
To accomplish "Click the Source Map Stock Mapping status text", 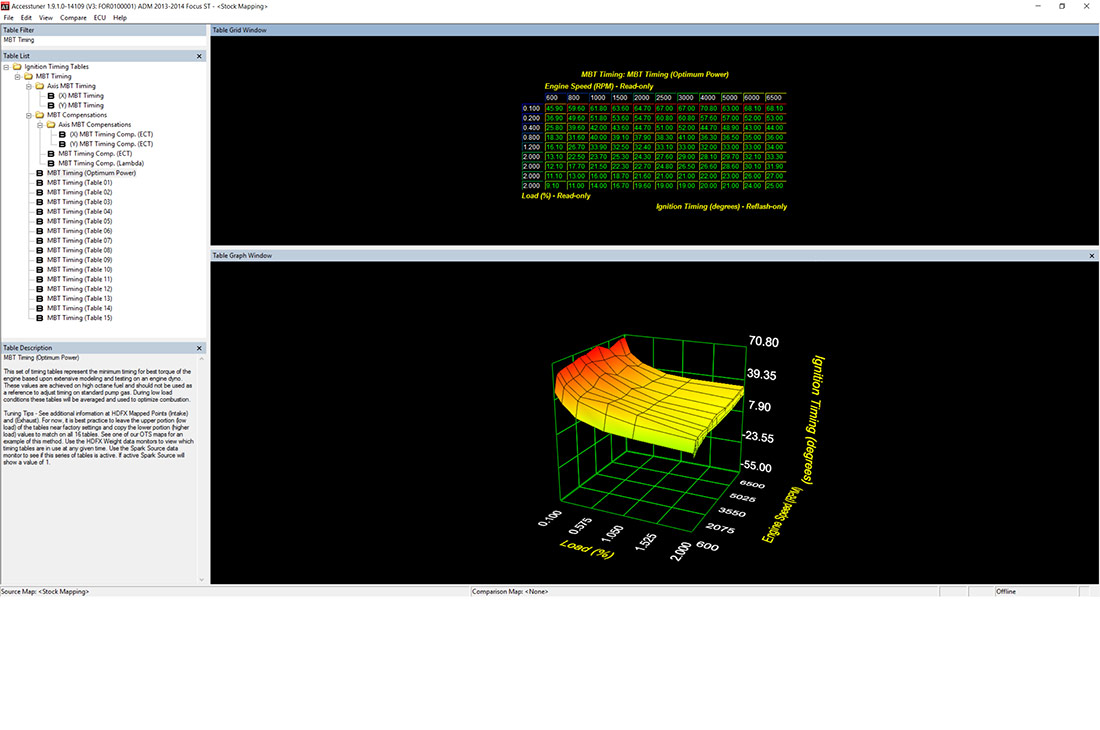I will click(45, 592).
